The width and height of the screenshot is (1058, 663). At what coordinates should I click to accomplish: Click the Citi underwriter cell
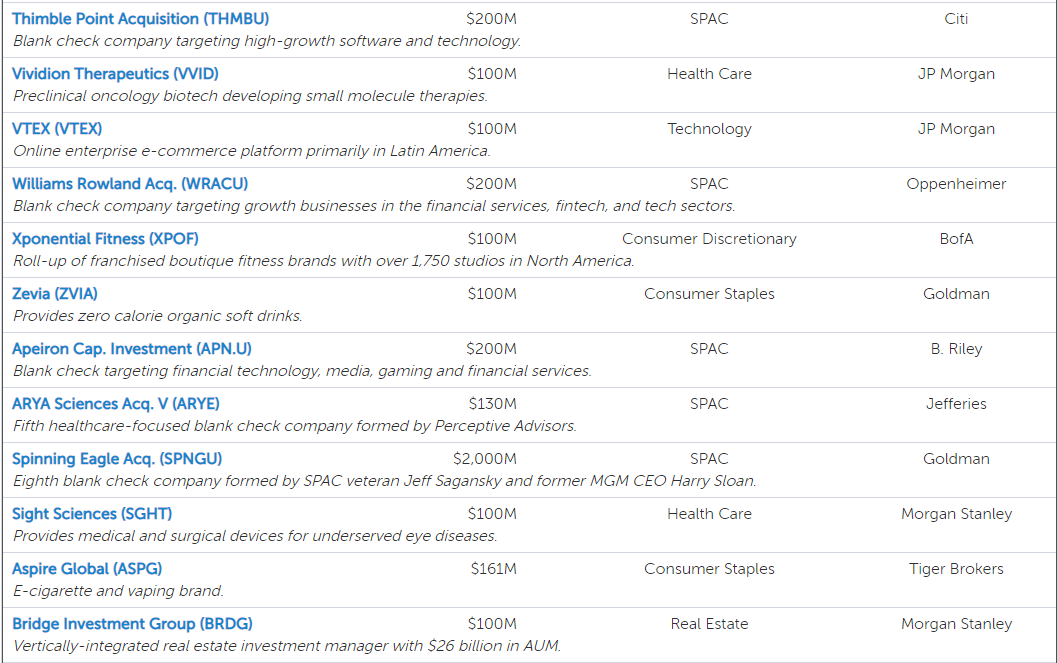click(x=956, y=19)
